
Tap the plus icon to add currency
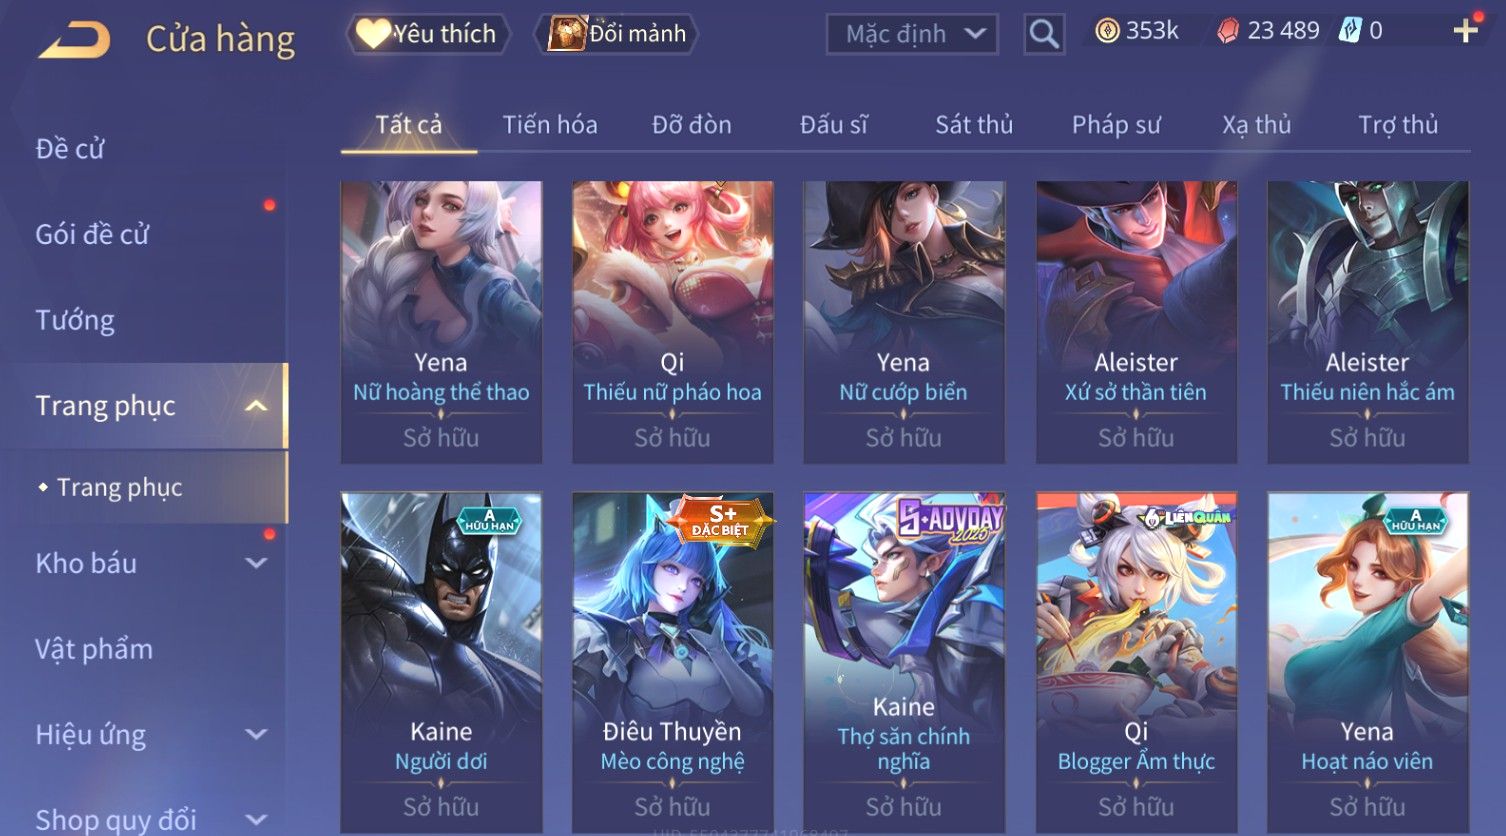pyautogui.click(x=1465, y=31)
